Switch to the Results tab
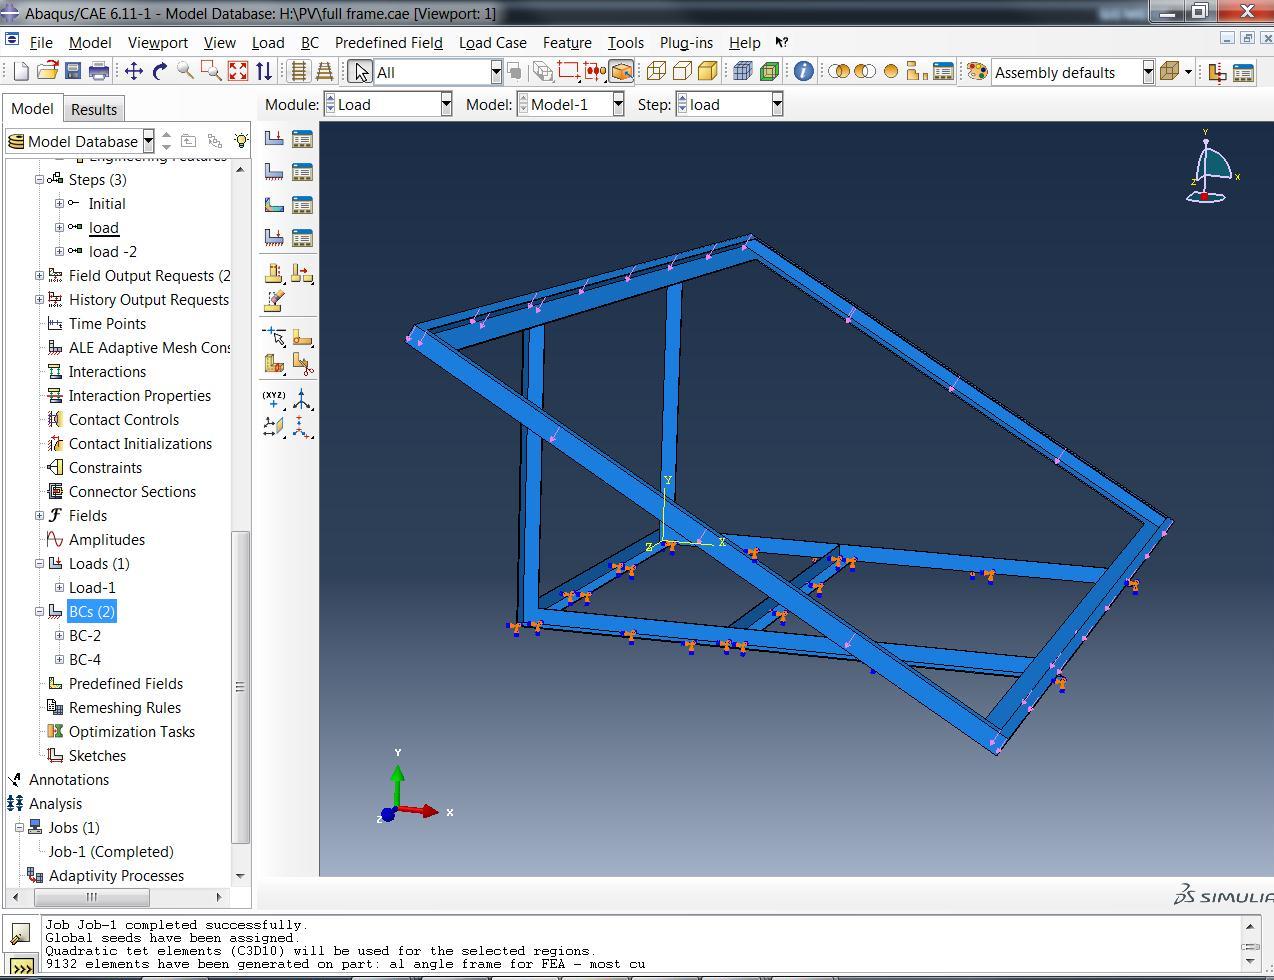 click(x=94, y=109)
